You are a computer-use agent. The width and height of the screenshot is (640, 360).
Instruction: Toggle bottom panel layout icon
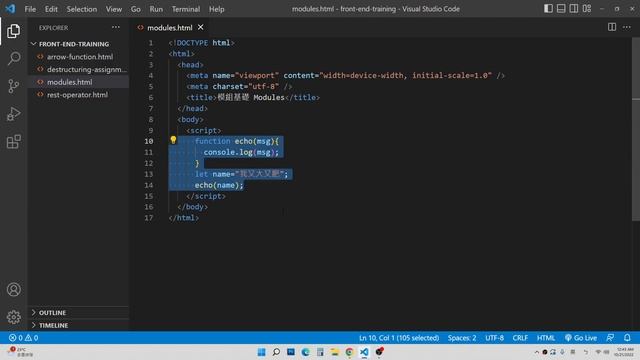(561, 9)
